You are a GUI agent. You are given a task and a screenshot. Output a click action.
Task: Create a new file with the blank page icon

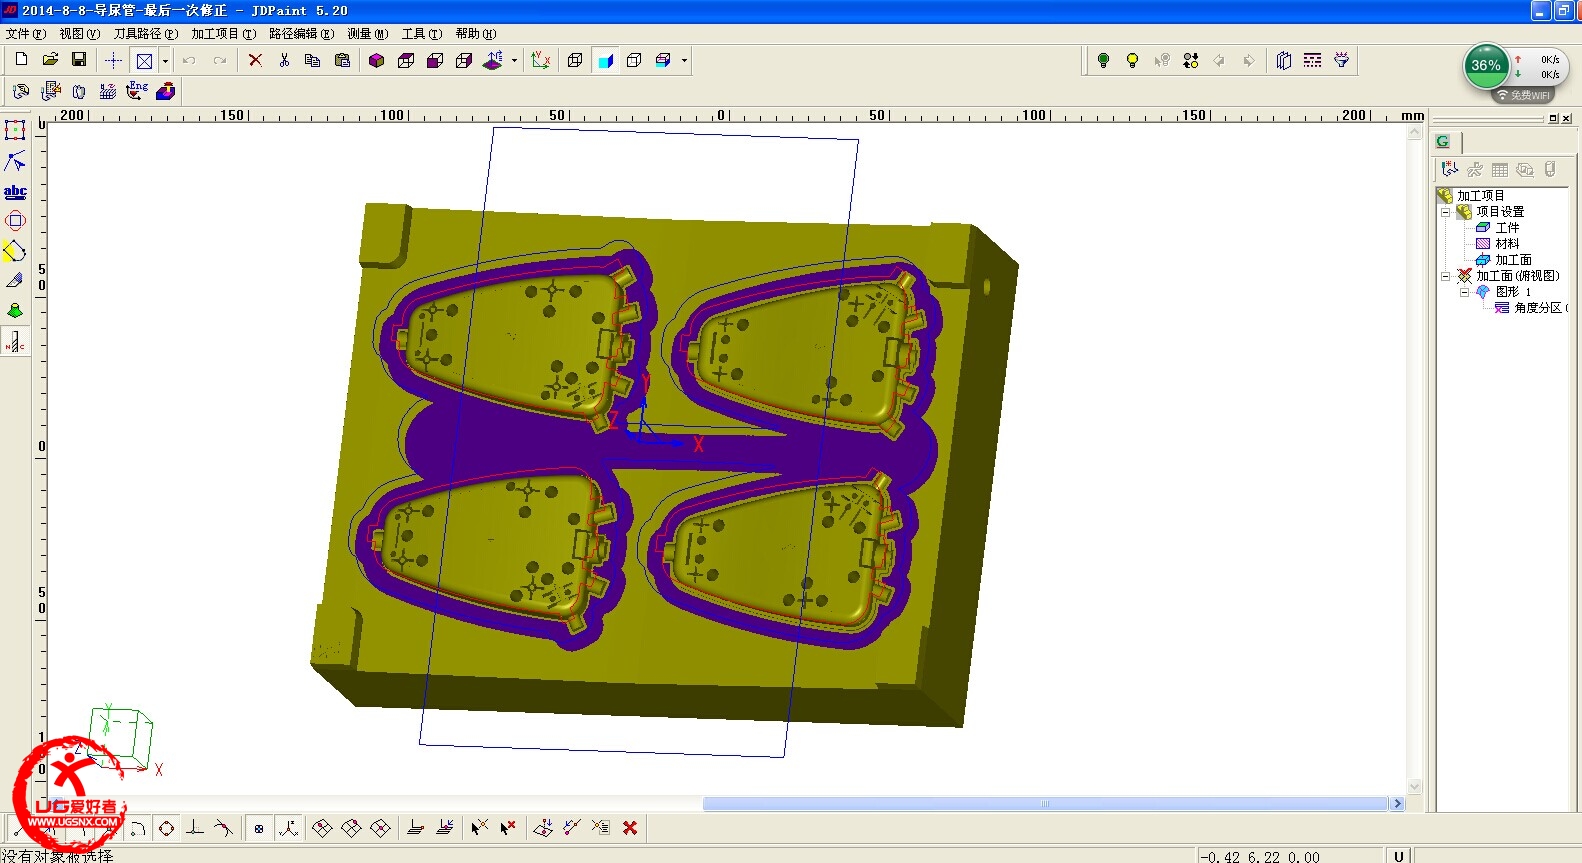pyautogui.click(x=21, y=60)
